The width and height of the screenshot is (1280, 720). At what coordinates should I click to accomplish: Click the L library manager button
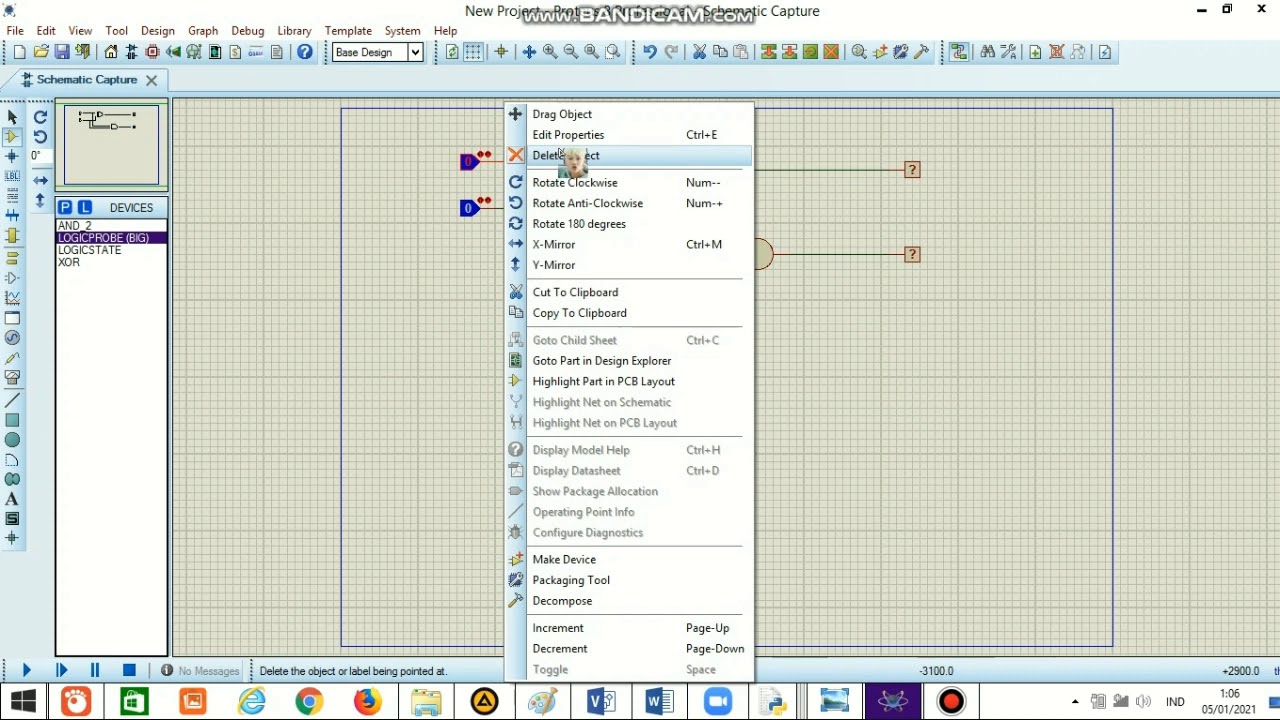(84, 207)
